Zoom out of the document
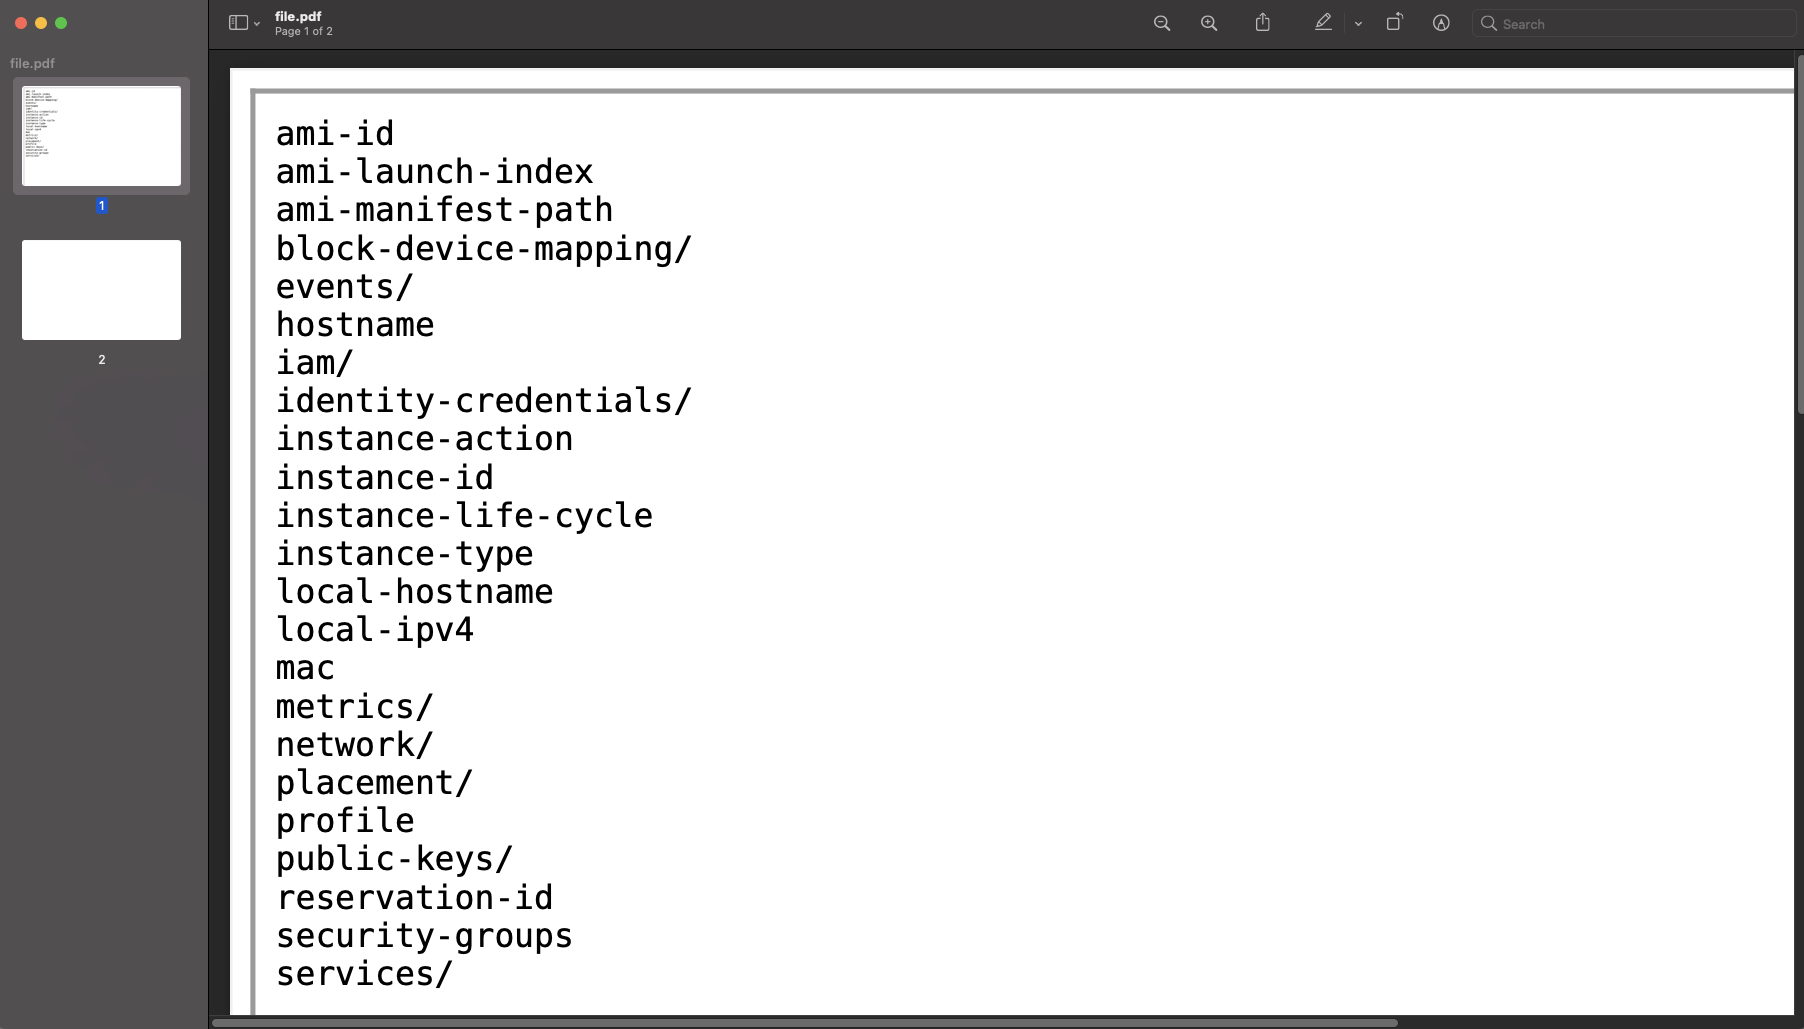This screenshot has height=1029, width=1804. point(1162,22)
